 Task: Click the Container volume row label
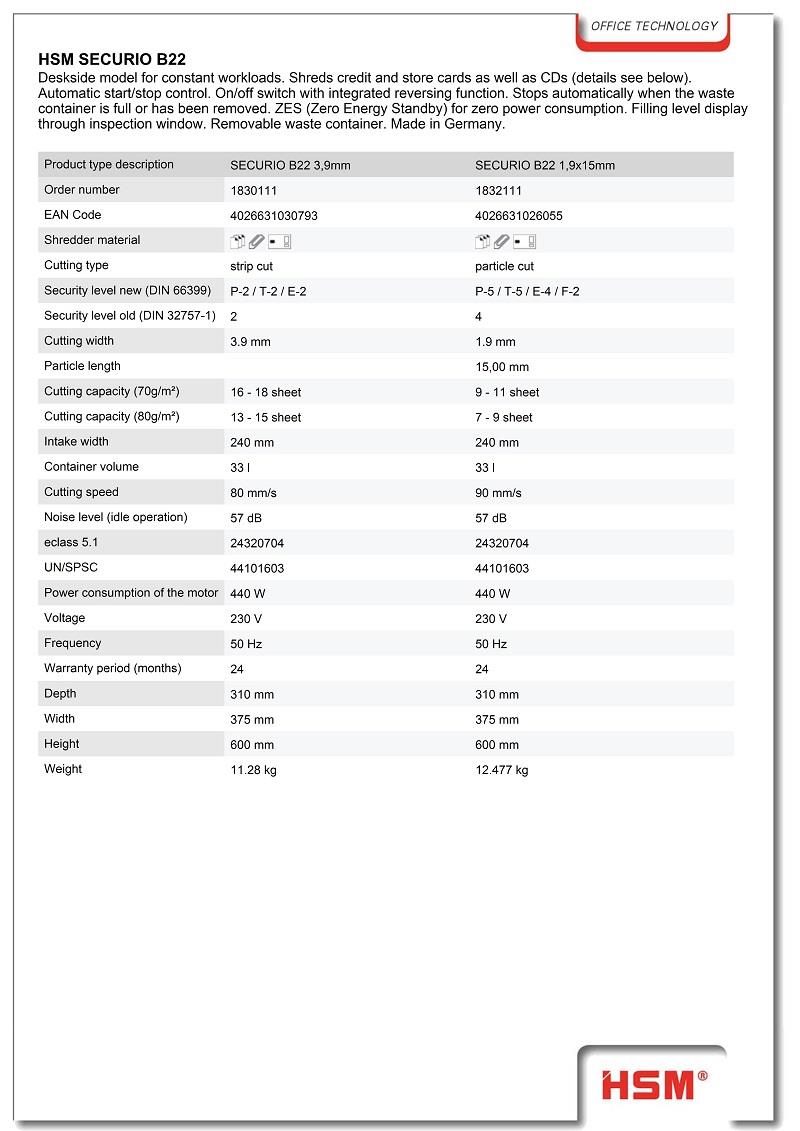coord(92,467)
